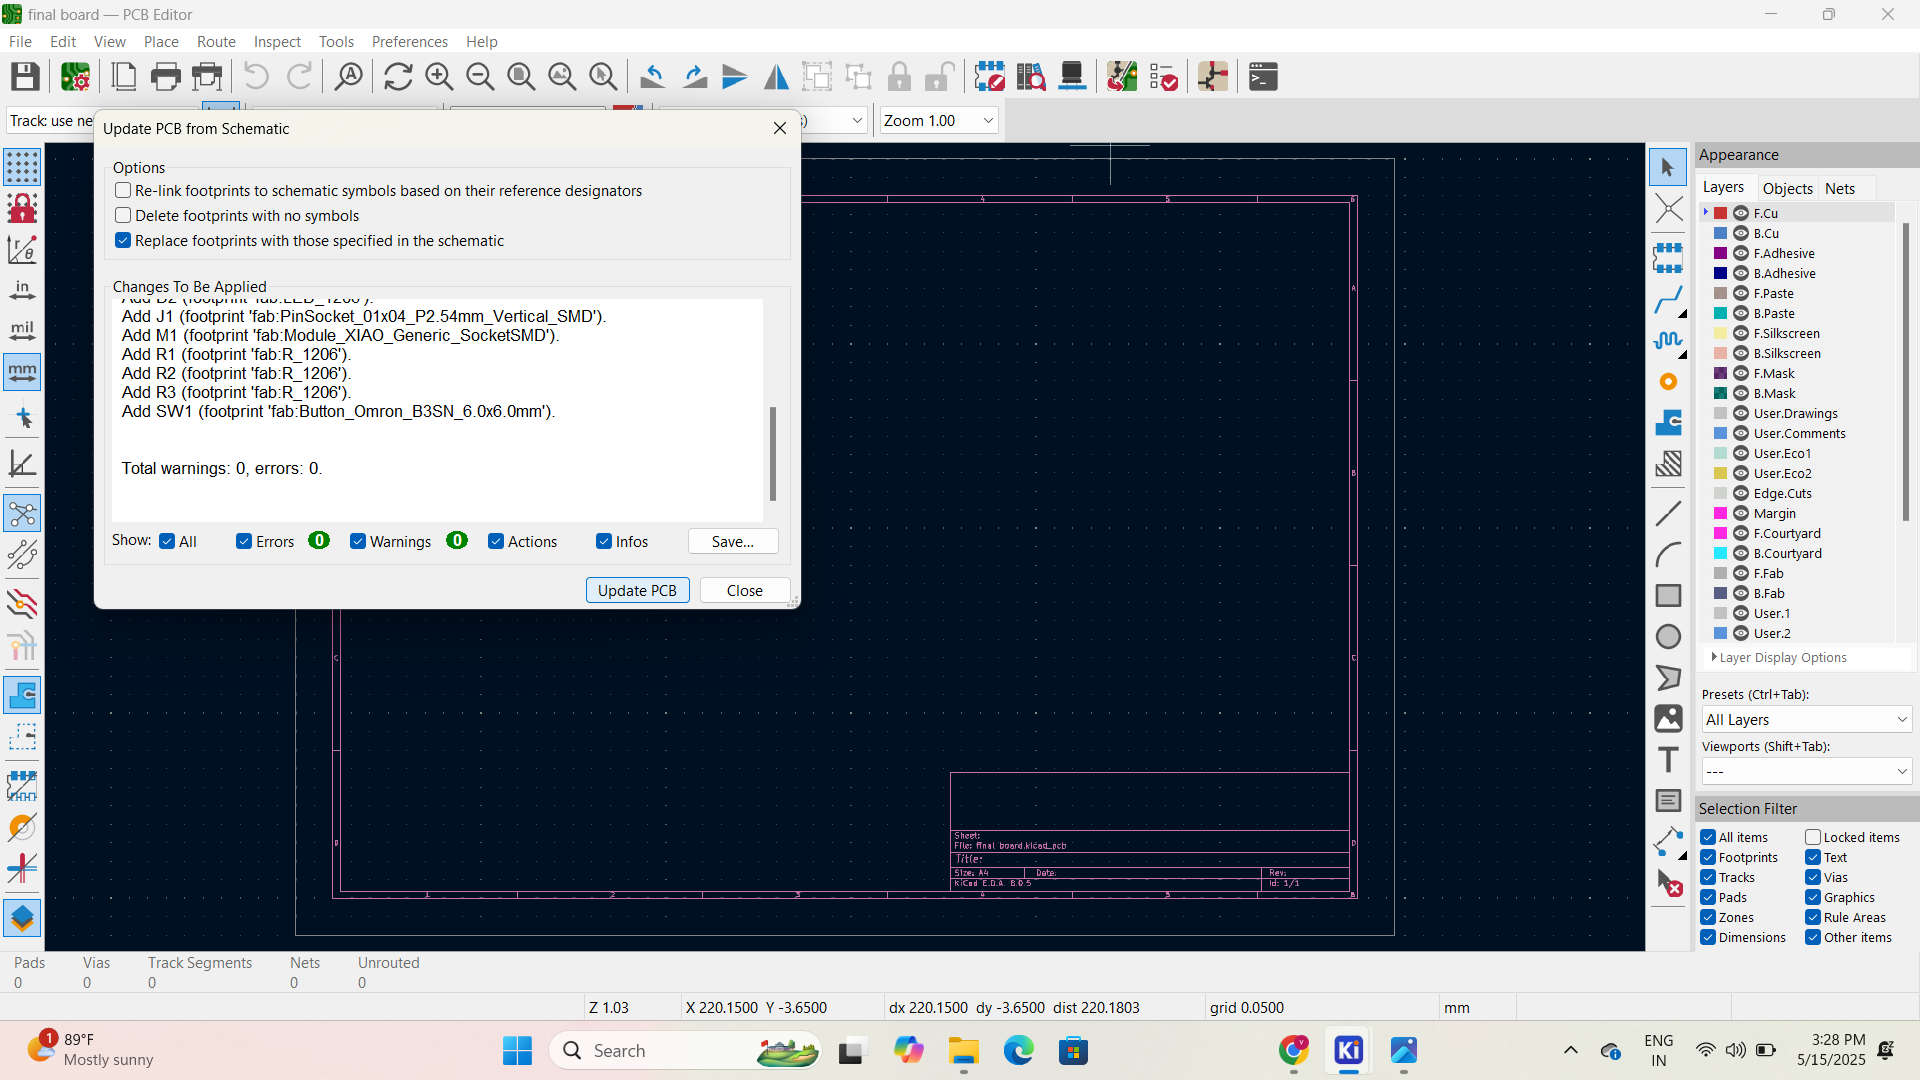Viewport: 1920px width, 1080px height.
Task: Select the Delete tool icon
Action: coord(1668,882)
